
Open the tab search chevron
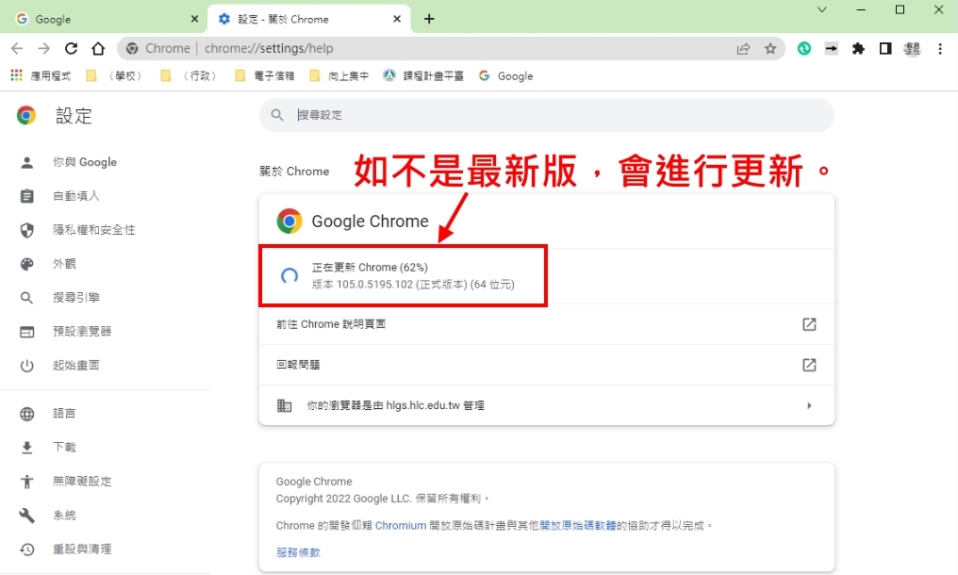point(822,10)
